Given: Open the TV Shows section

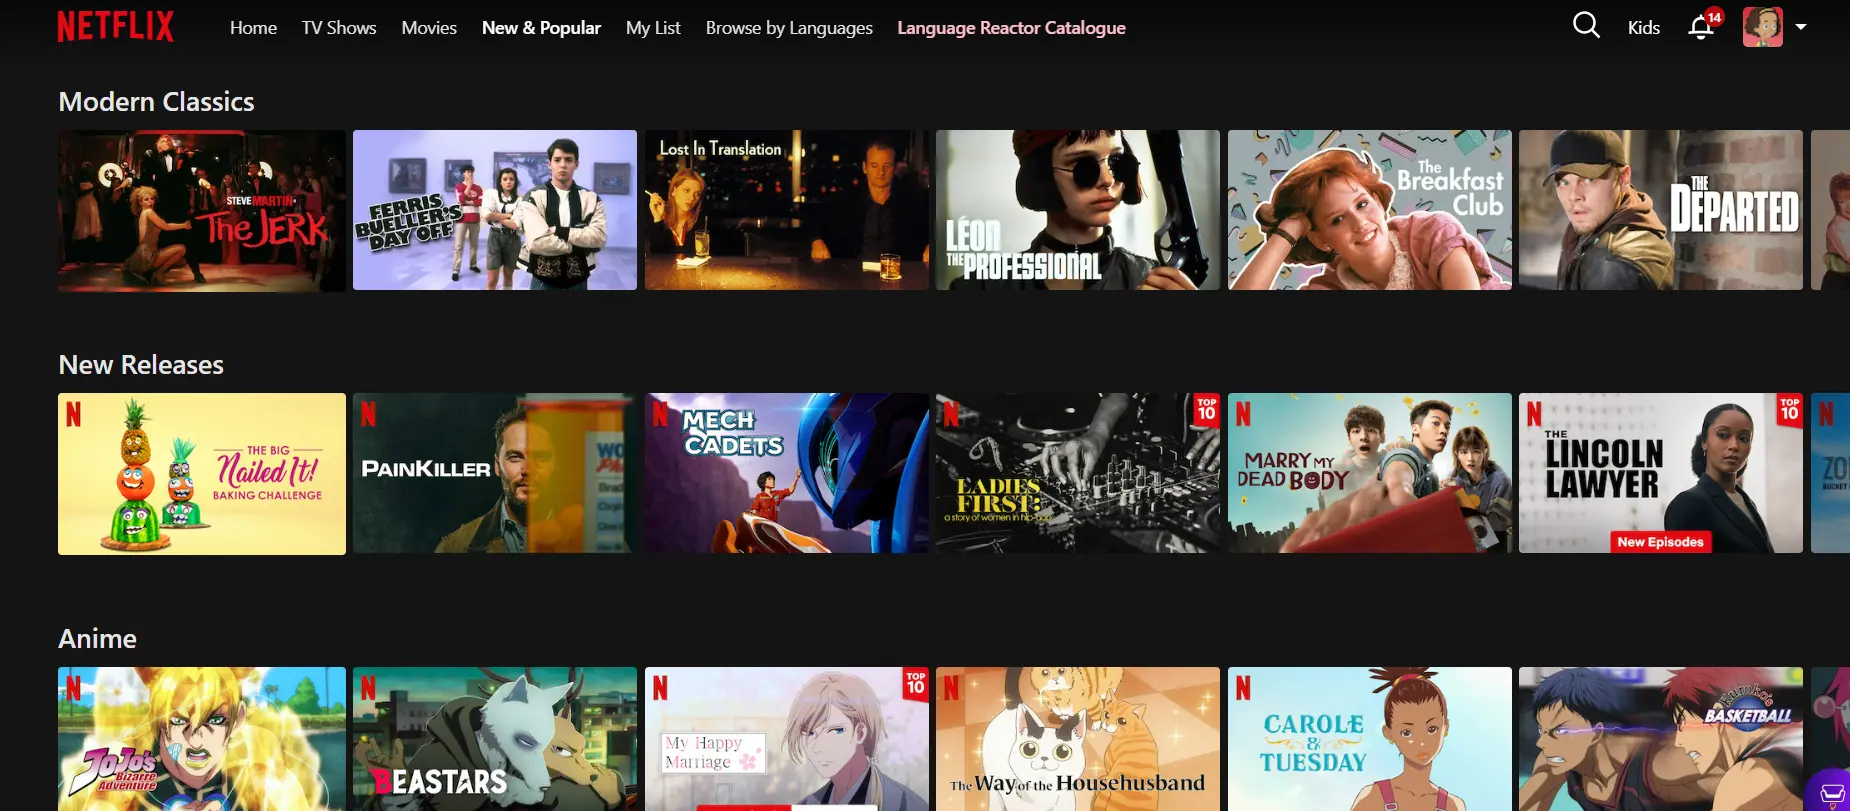Looking at the screenshot, I should [x=339, y=28].
